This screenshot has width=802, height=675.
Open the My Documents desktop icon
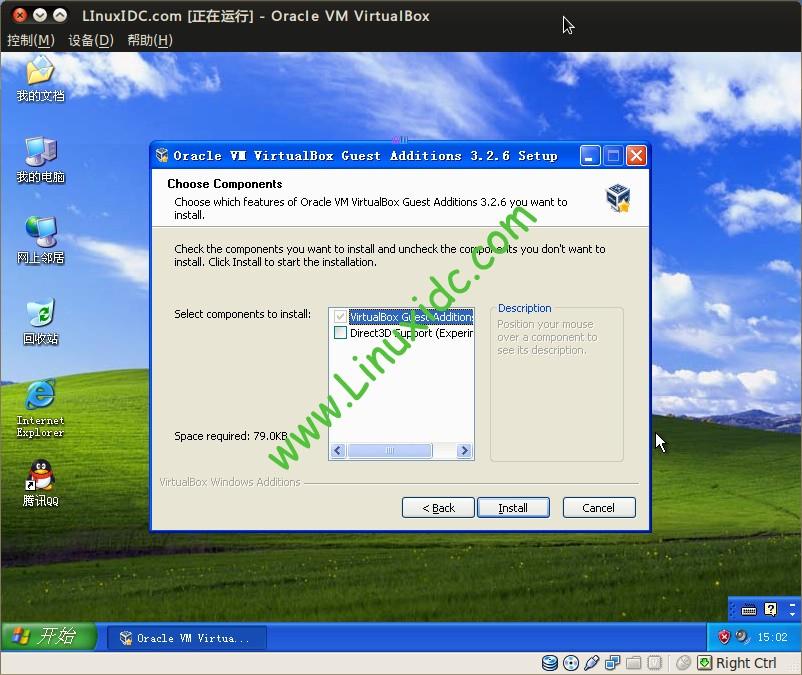tap(40, 78)
